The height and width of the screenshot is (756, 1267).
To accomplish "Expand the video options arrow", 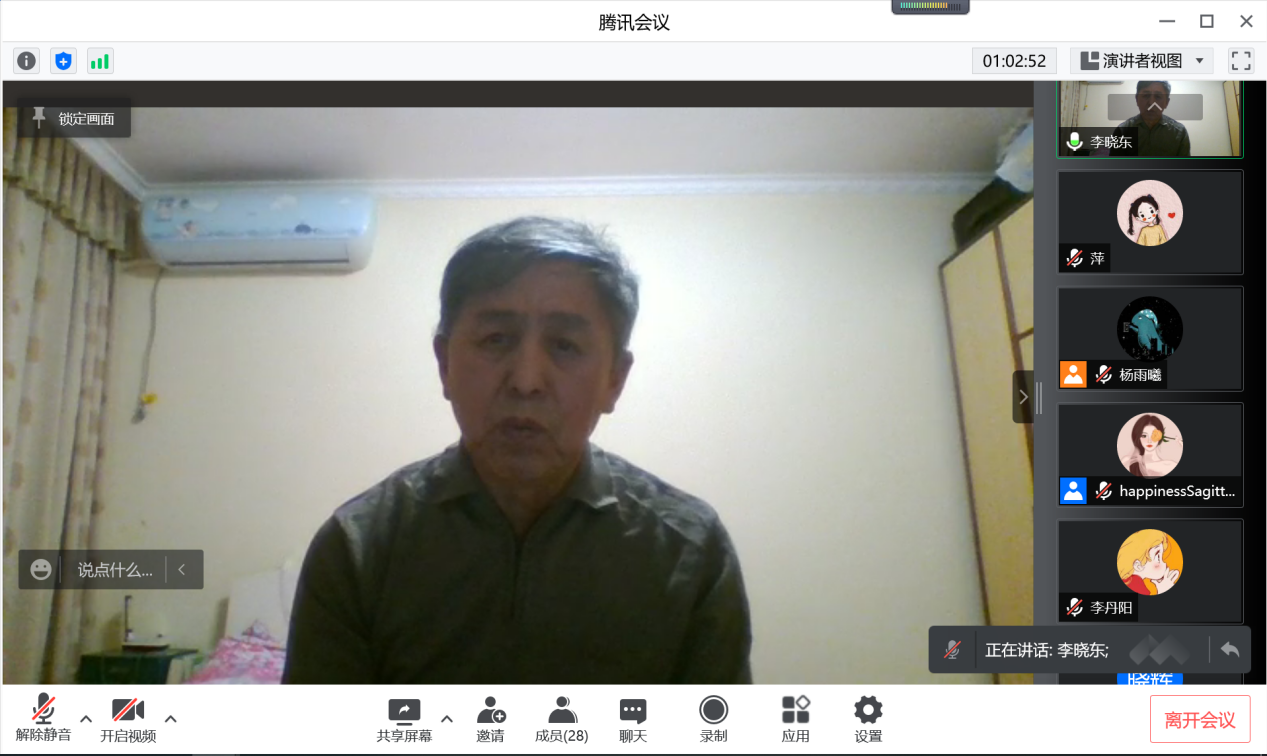I will click(171, 718).
